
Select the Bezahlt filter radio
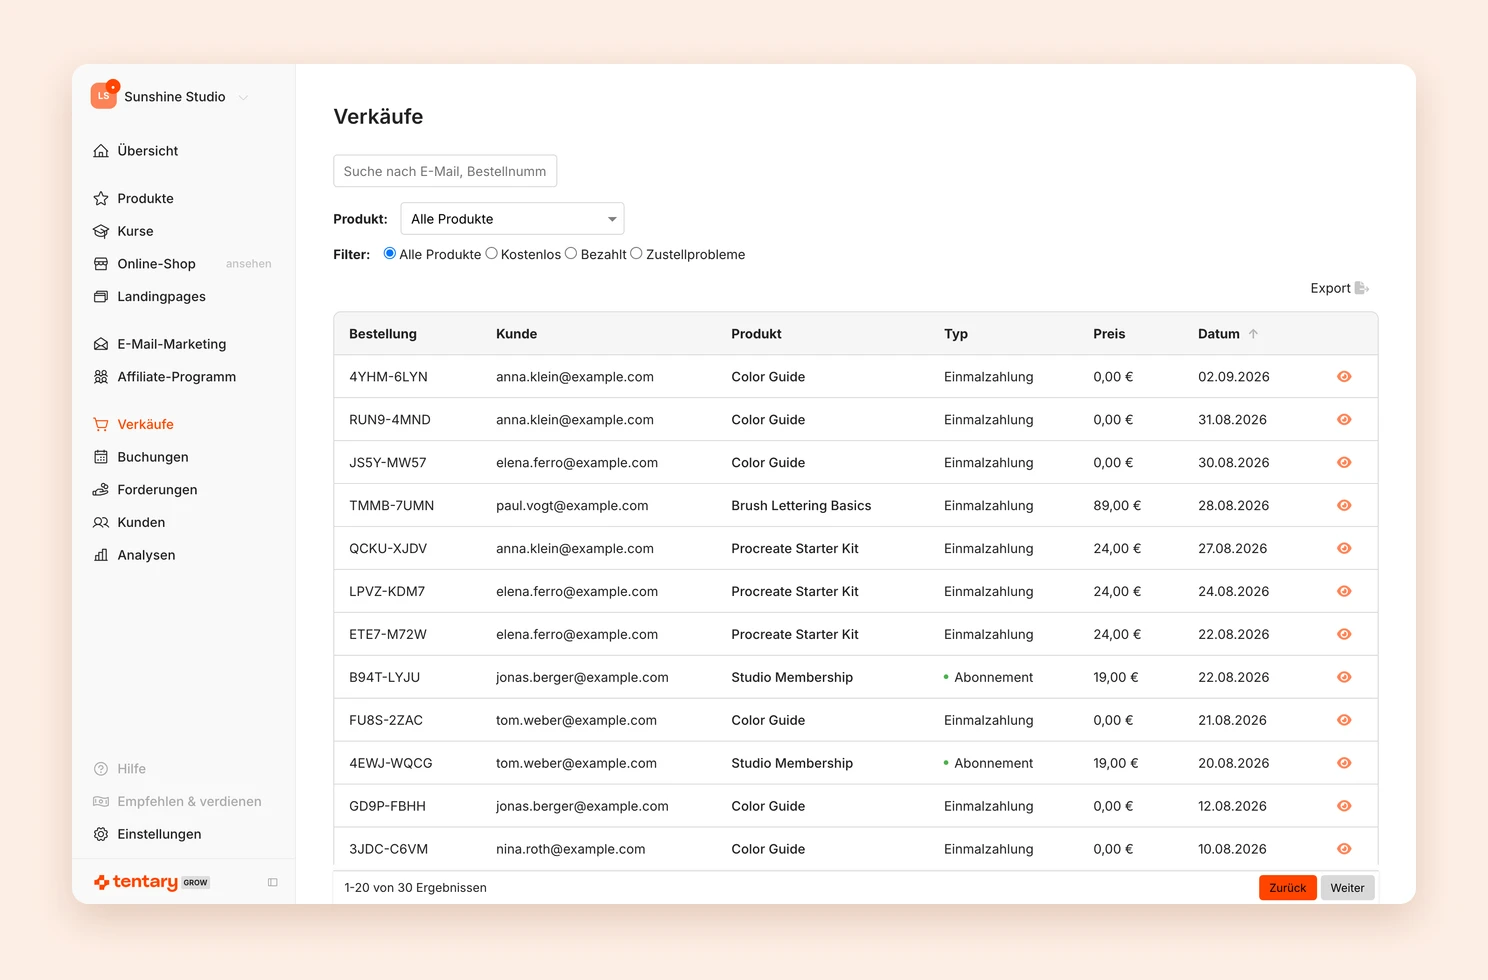coord(571,254)
